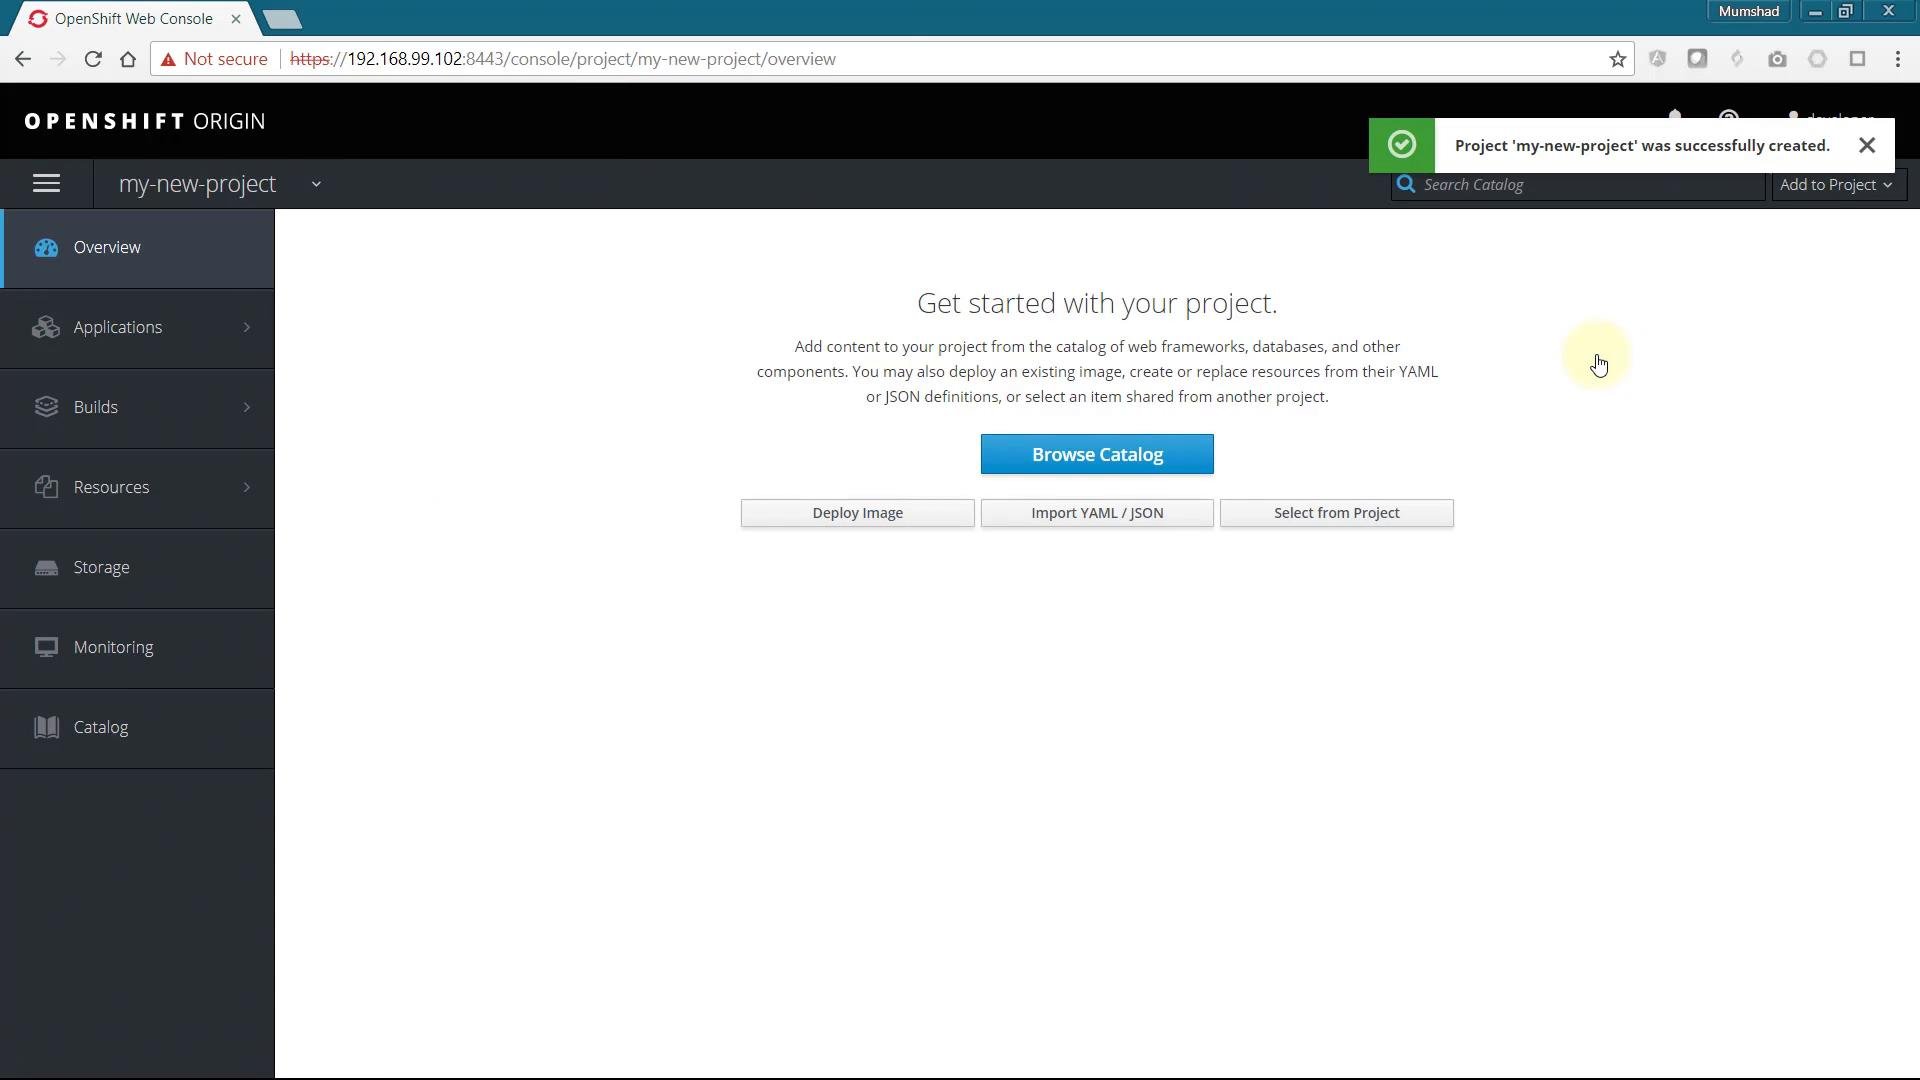
Task: Click the first gray extension icon
Action: coord(1657,59)
